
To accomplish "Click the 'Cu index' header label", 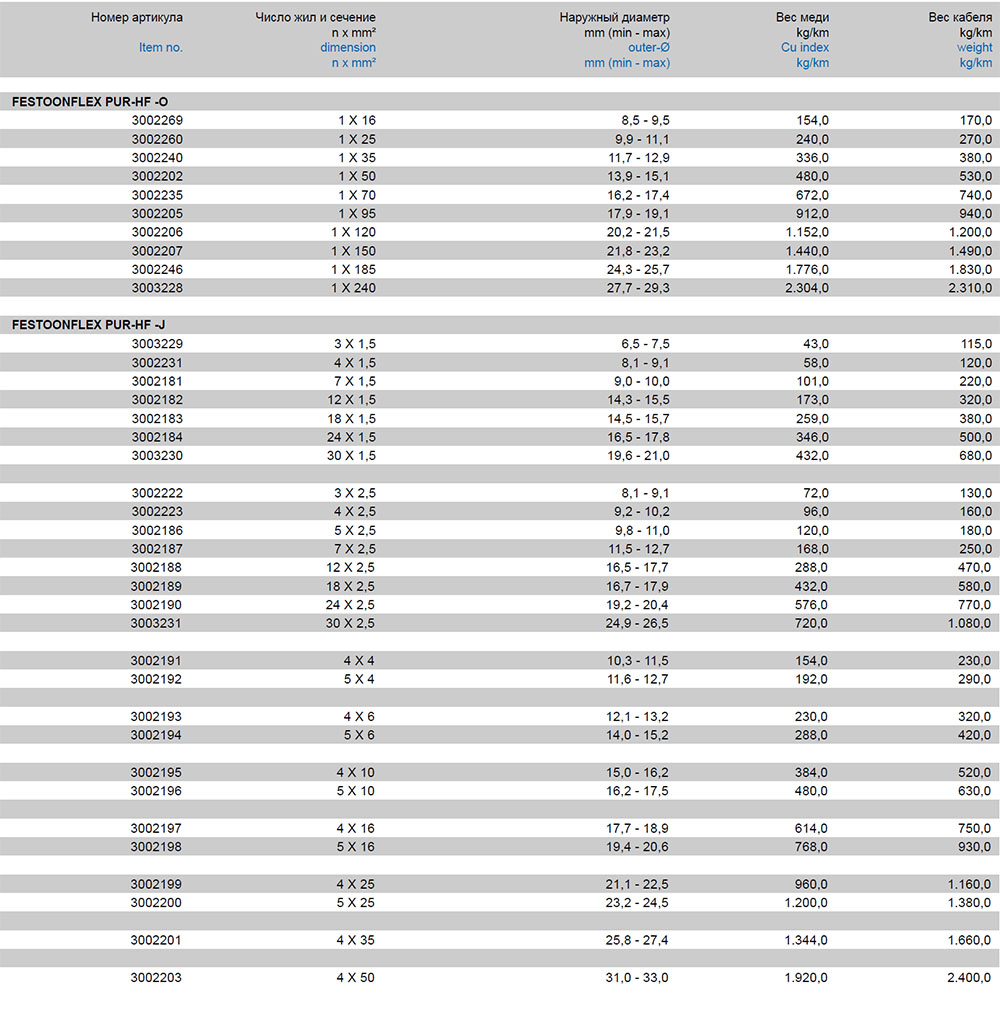I will [805, 47].
